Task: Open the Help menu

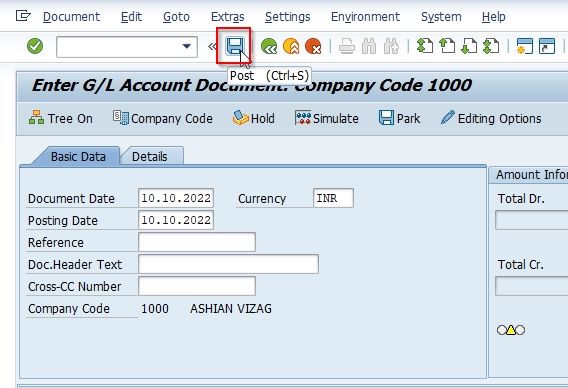Action: click(x=493, y=17)
